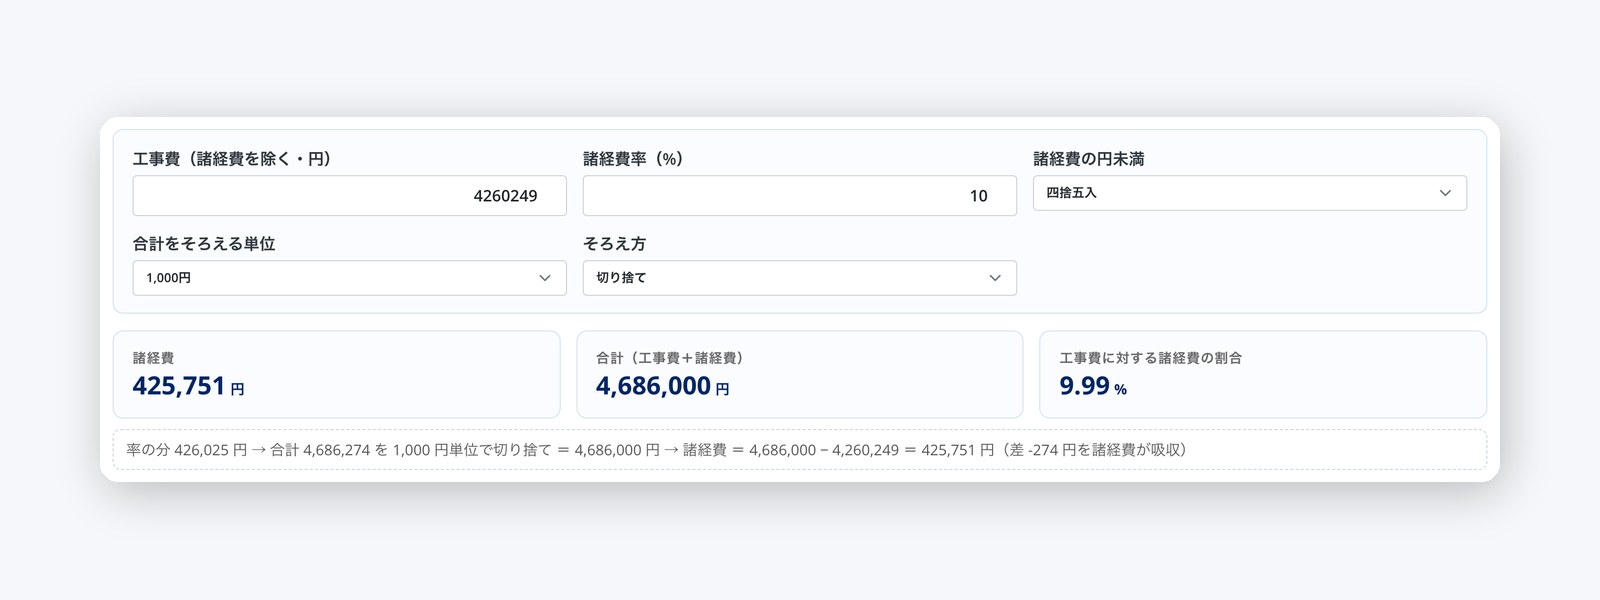
Task: Open the そろえ方 dropdown showing 切り捨て
Action: [x=799, y=278]
